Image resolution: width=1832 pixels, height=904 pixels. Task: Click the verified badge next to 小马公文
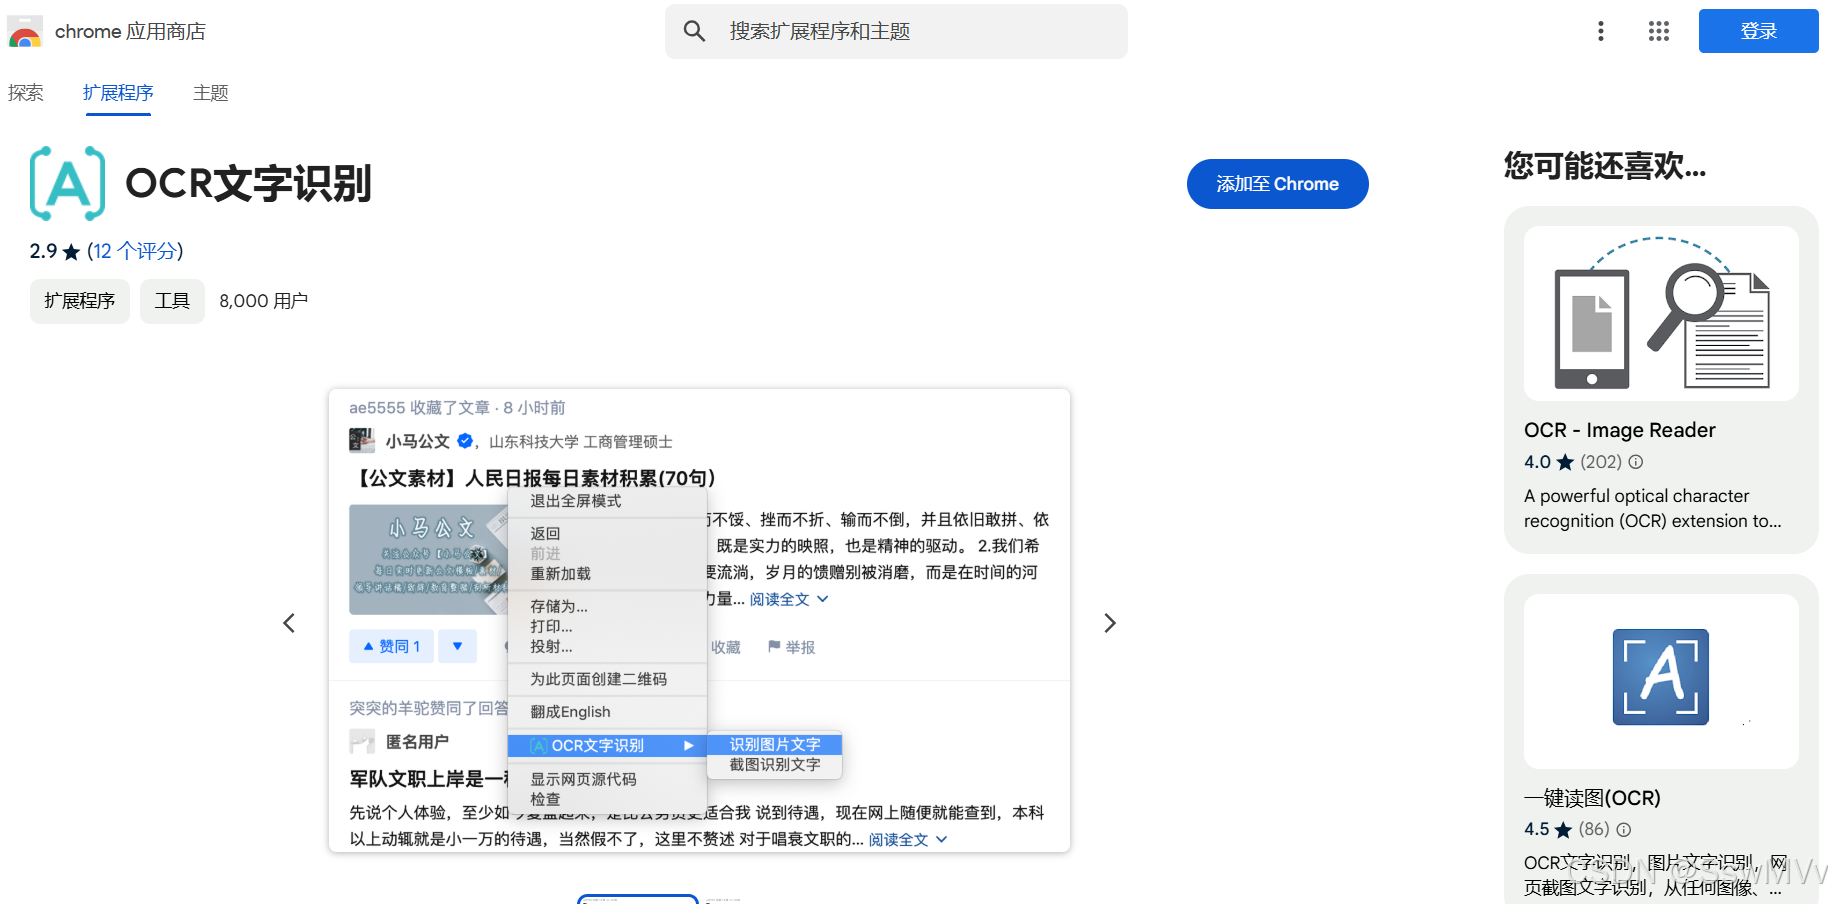(465, 441)
